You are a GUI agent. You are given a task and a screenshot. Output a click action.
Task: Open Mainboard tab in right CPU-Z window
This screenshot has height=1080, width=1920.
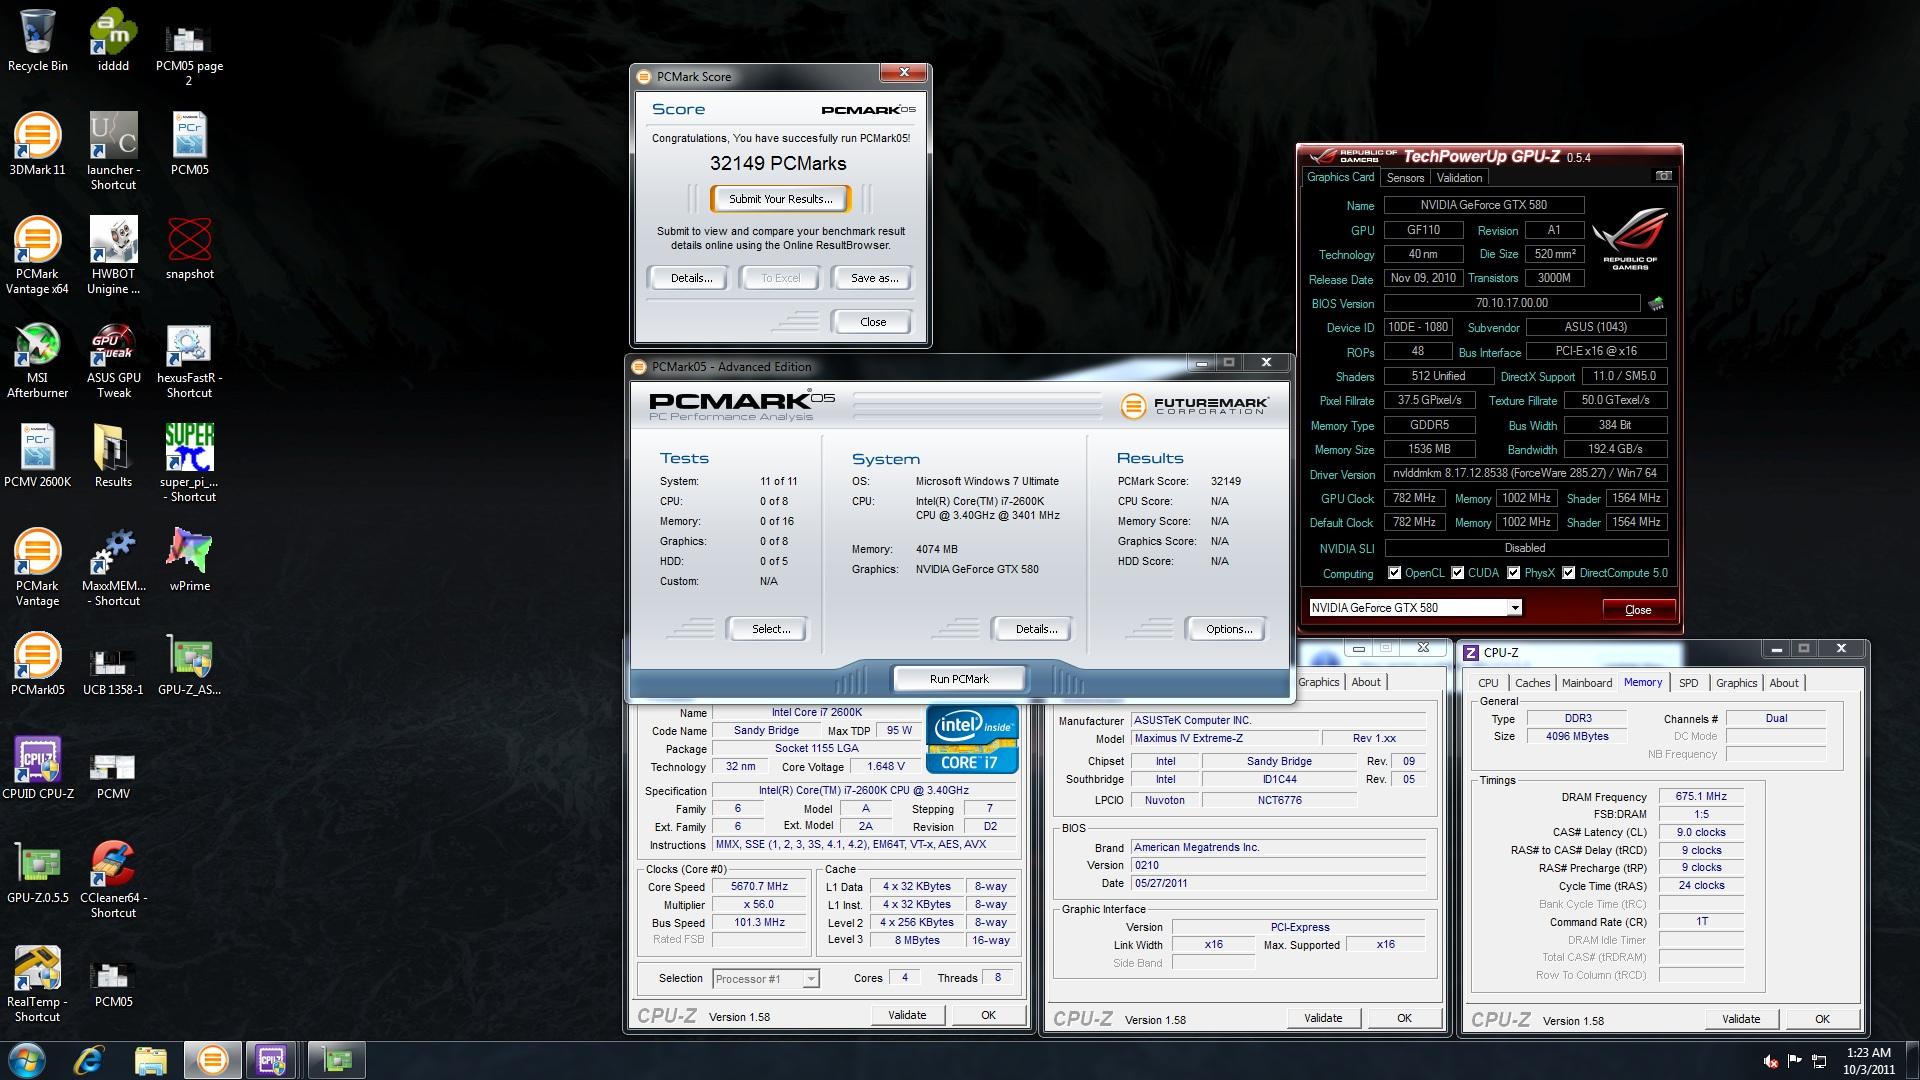coord(1586,683)
